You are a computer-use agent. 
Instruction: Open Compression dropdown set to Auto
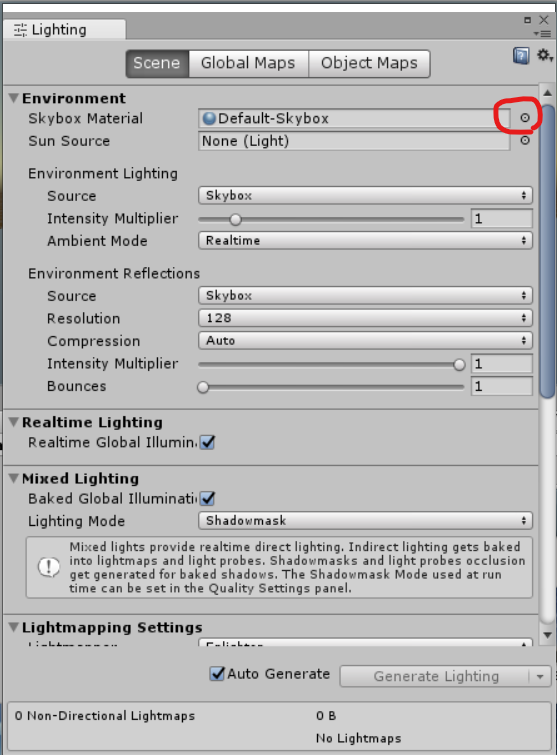pos(365,340)
